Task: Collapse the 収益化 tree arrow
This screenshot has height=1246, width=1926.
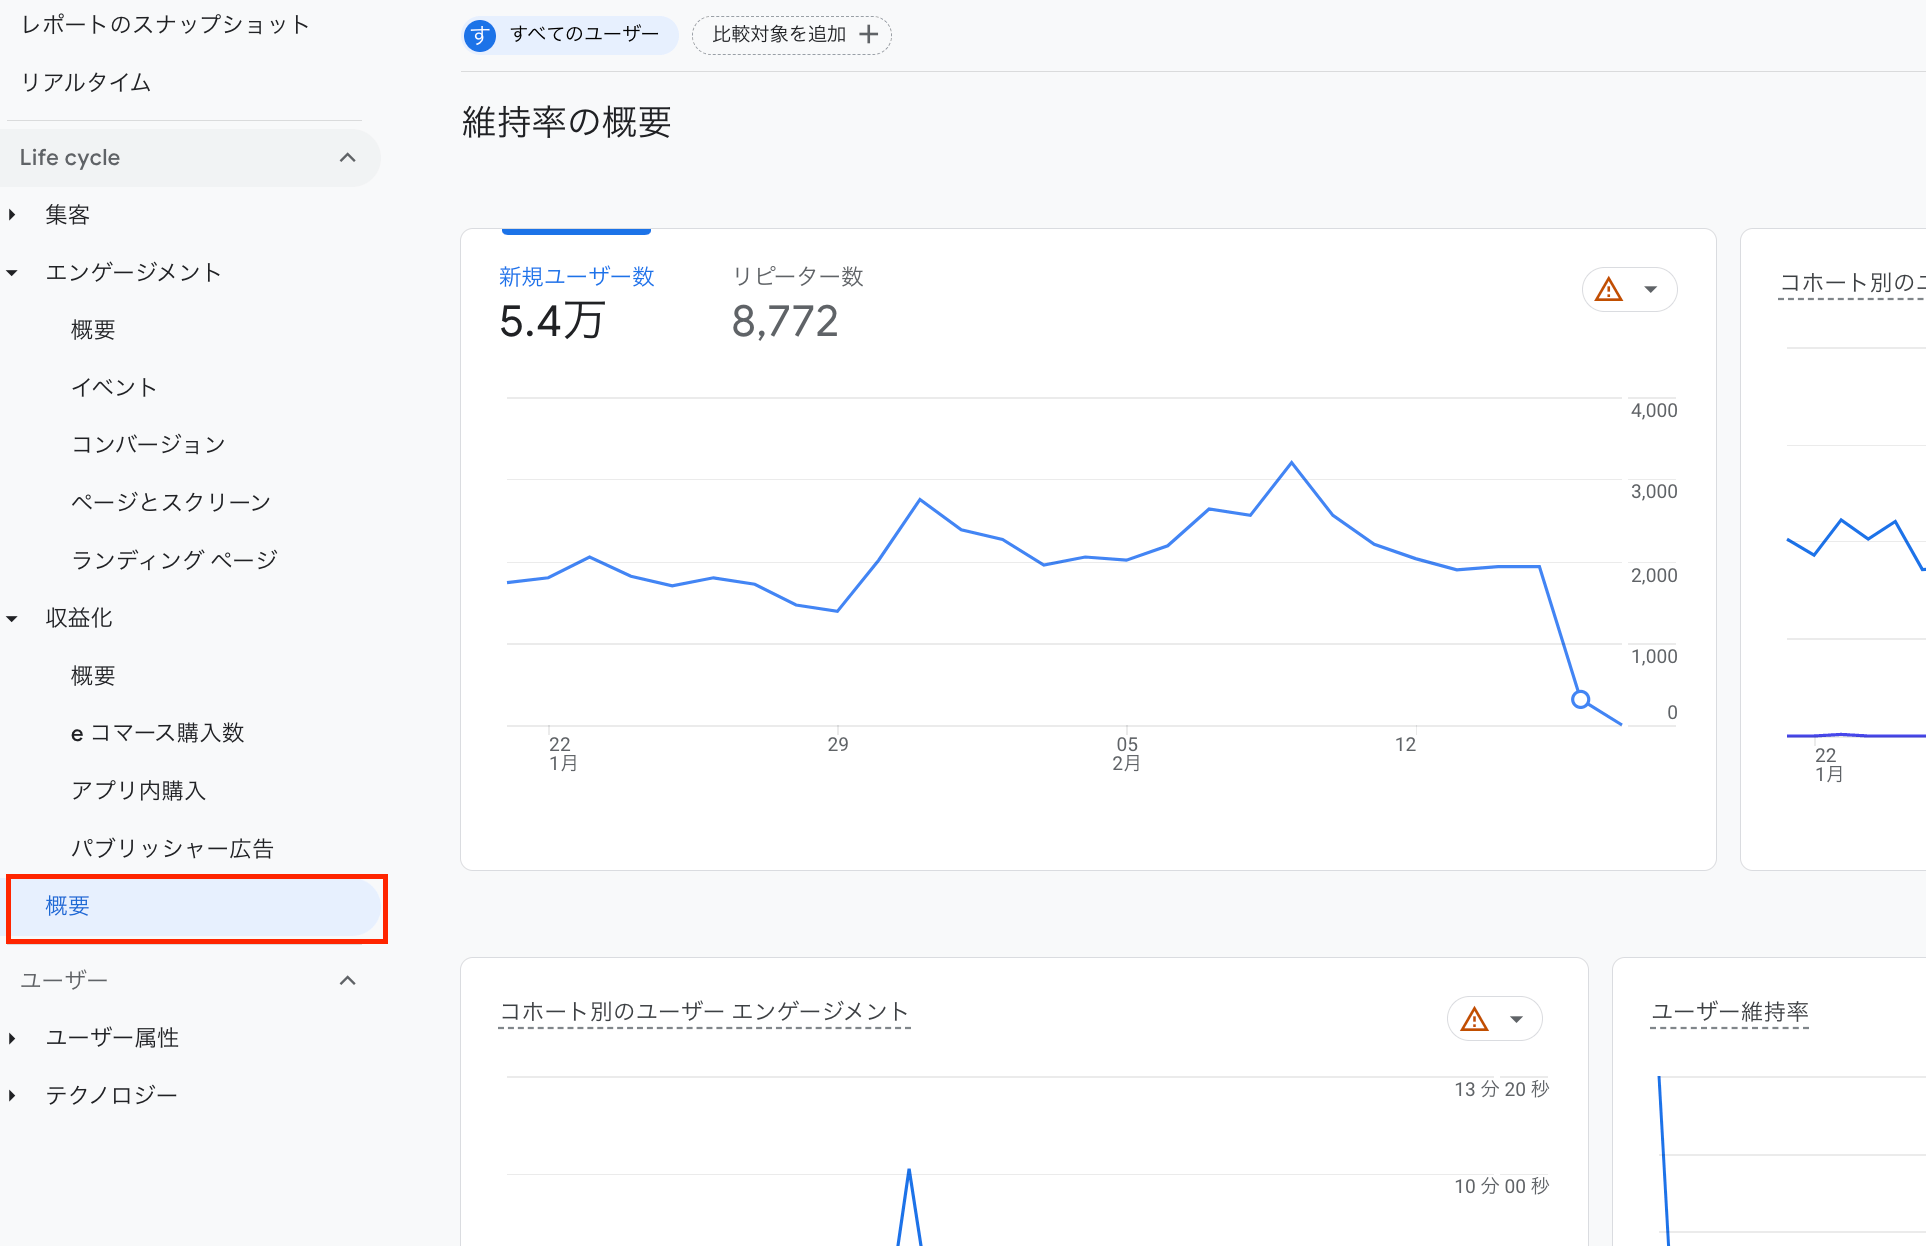Action: [12, 618]
